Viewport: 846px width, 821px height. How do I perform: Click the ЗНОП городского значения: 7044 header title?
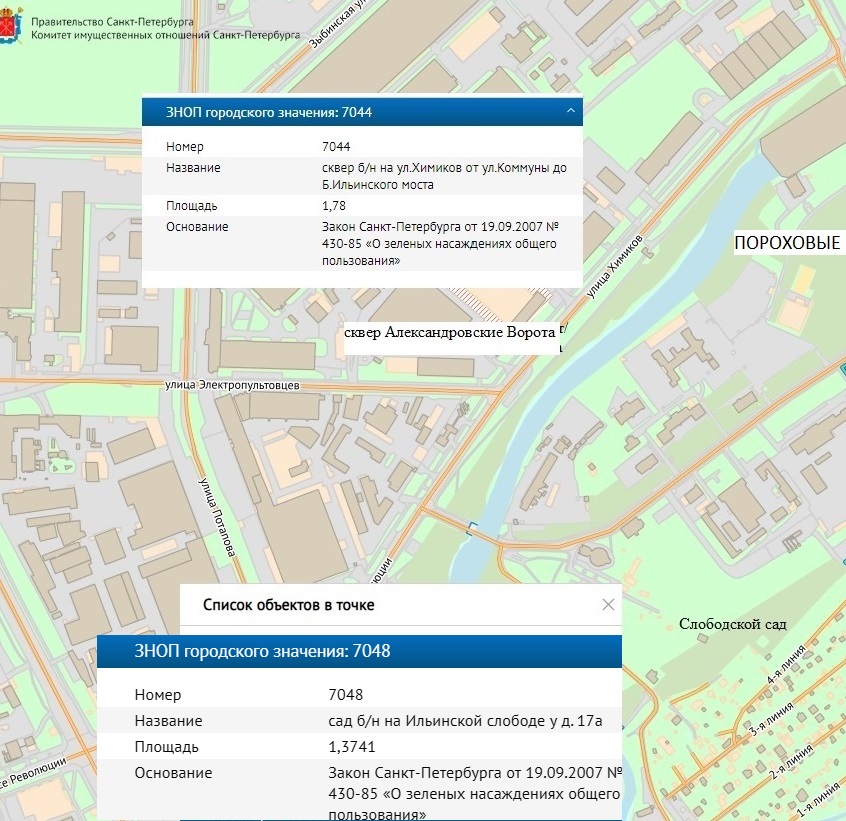272,112
